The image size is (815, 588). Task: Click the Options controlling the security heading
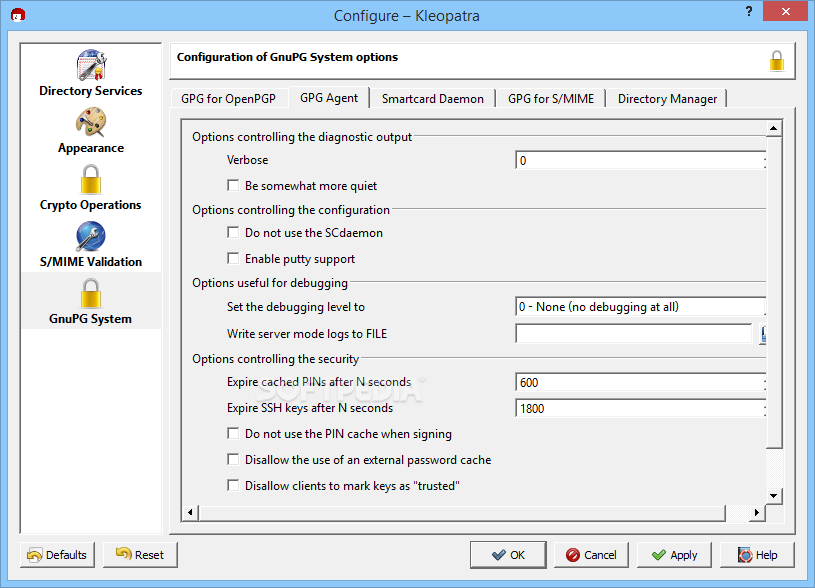click(x=275, y=359)
